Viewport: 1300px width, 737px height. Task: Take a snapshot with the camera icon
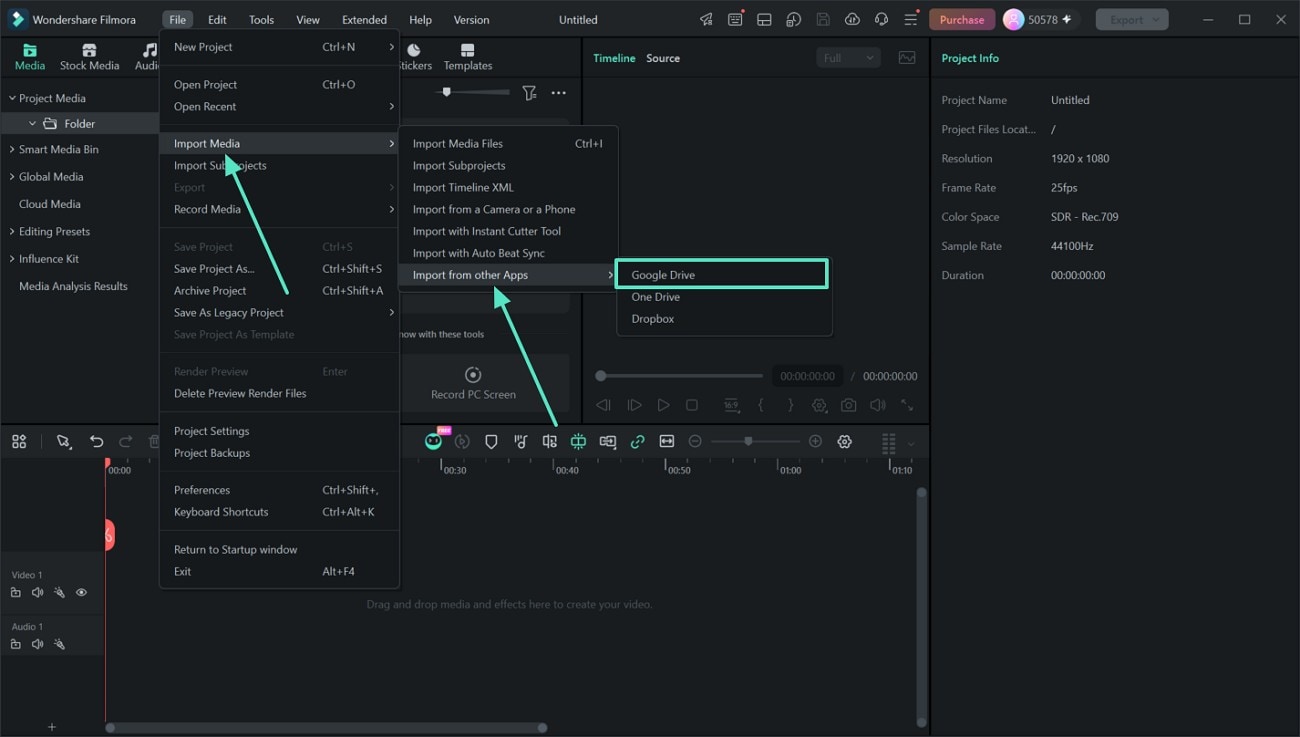click(x=848, y=405)
